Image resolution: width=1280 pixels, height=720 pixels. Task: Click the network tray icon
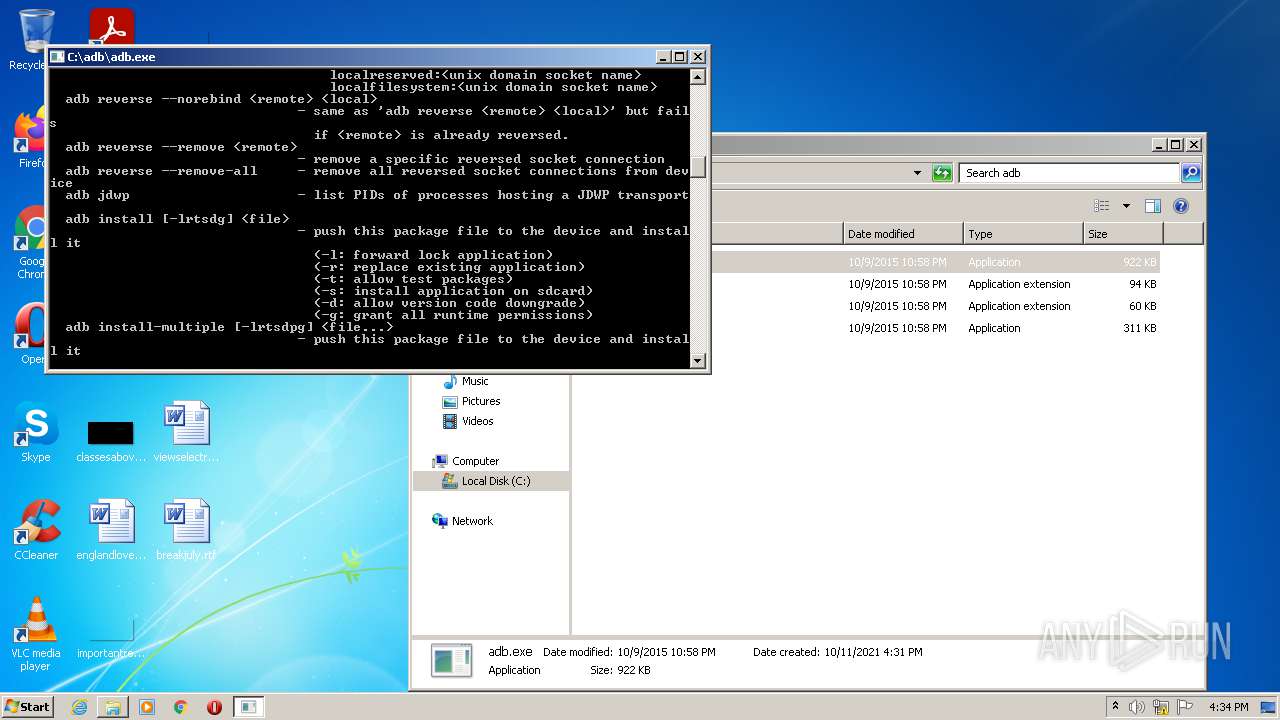tap(1161, 707)
